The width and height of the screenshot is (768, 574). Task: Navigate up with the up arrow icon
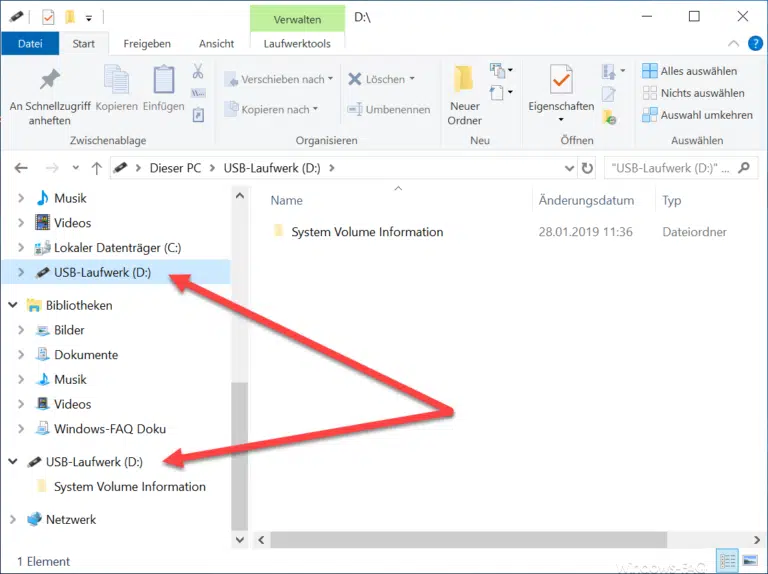point(96,168)
